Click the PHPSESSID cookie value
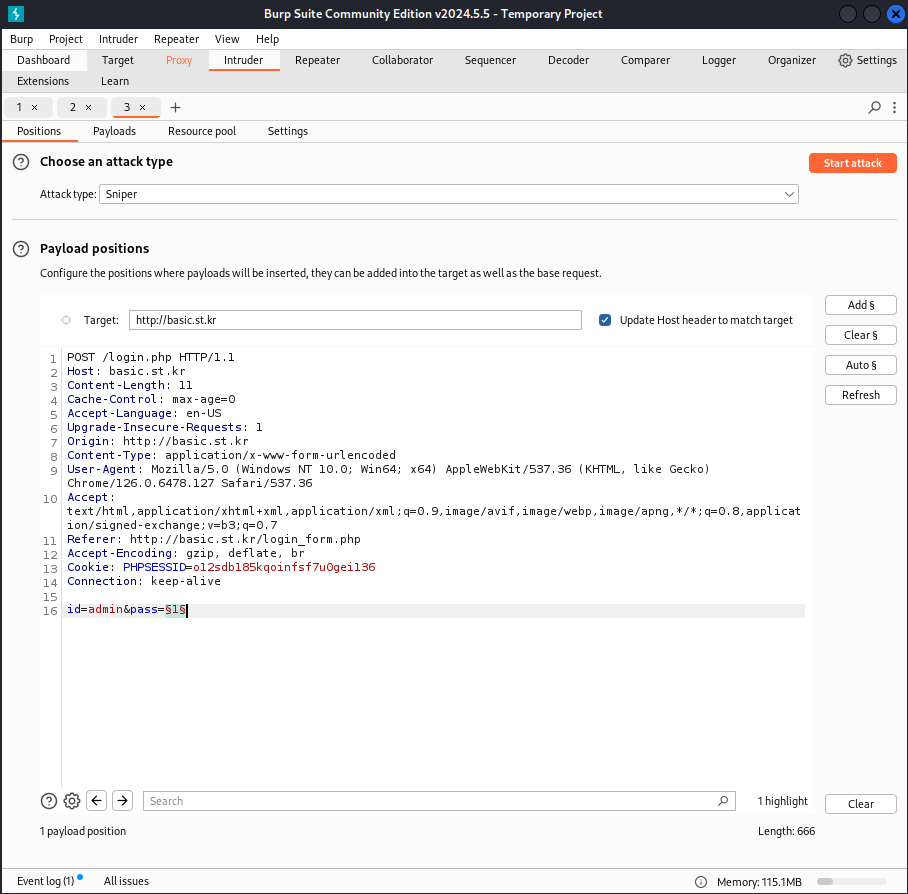908x894 pixels. pyautogui.click(x=284, y=567)
